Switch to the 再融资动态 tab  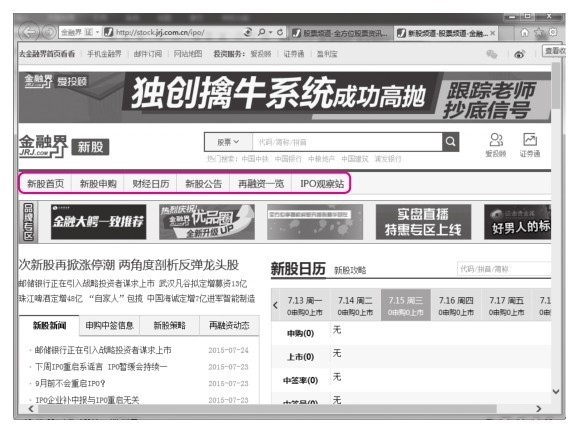[x=229, y=325]
